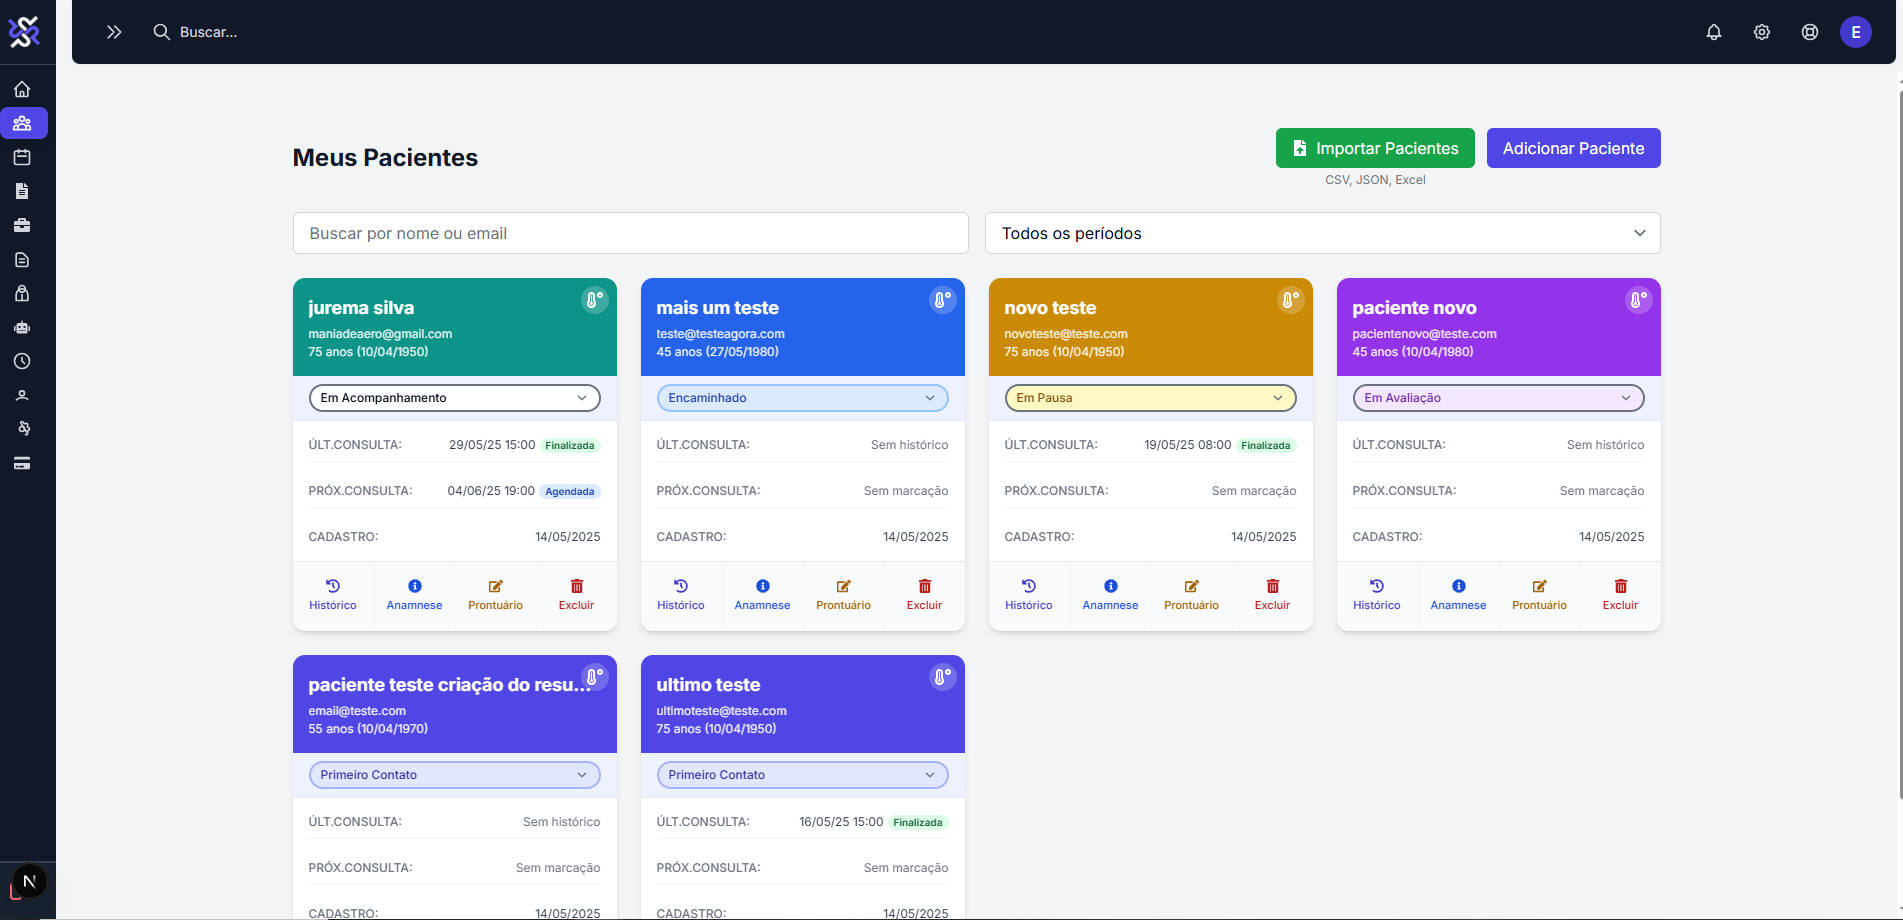This screenshot has width=1903, height=920.
Task: Click Importar Pacientes button
Action: coord(1375,148)
